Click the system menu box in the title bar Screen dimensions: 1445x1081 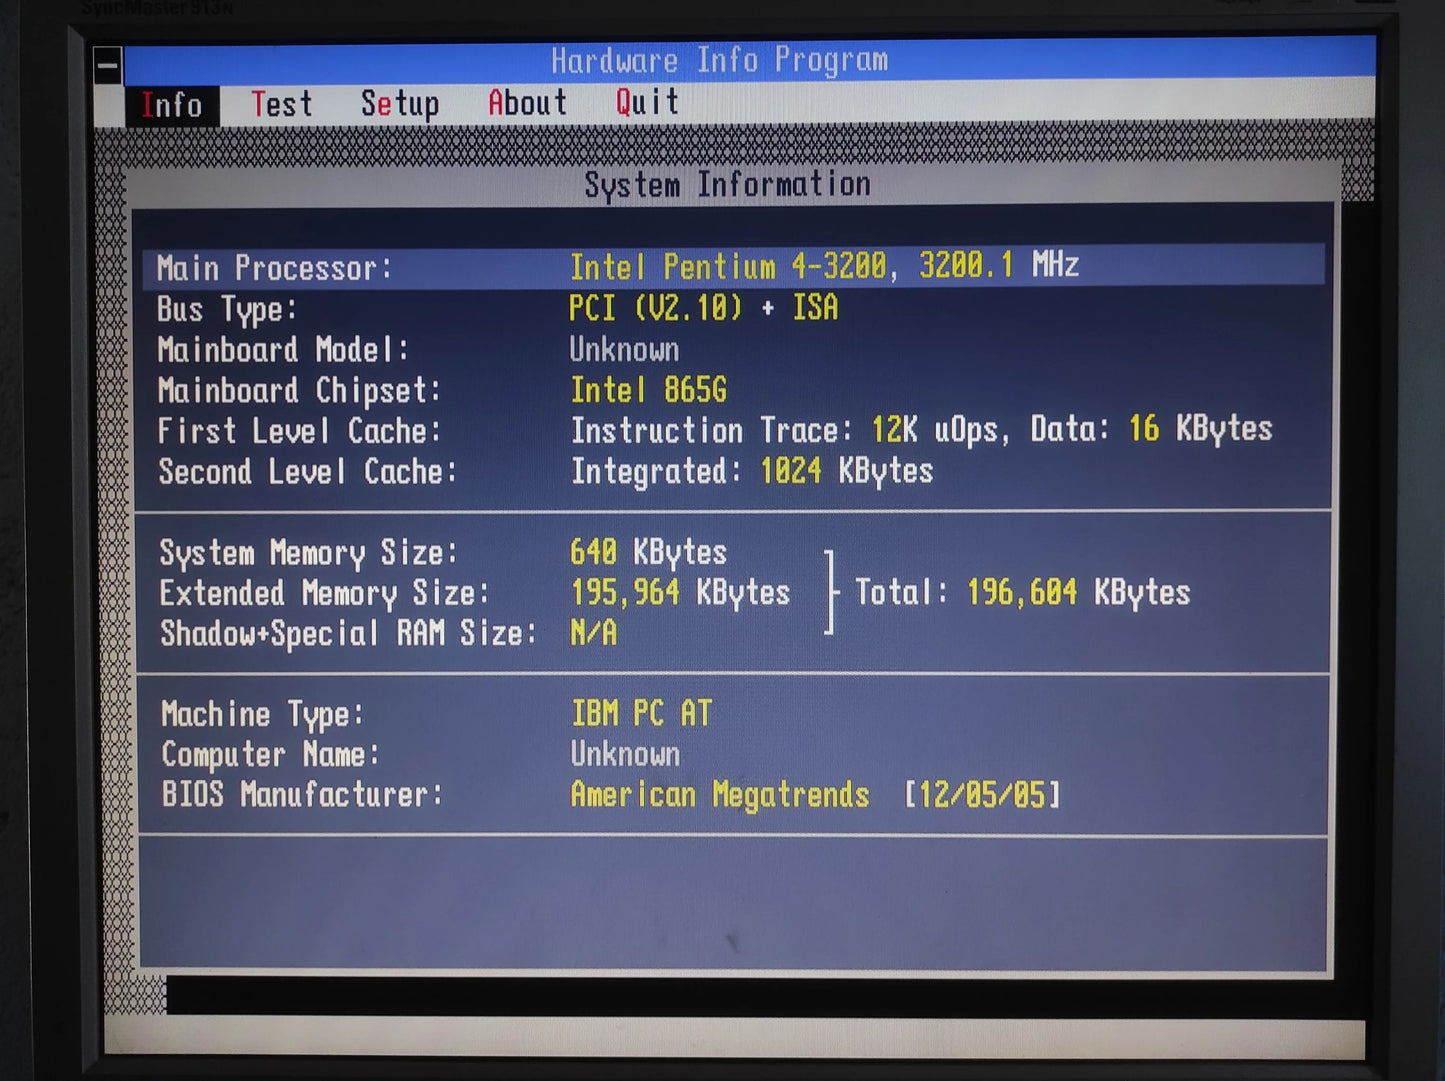[x=108, y=66]
